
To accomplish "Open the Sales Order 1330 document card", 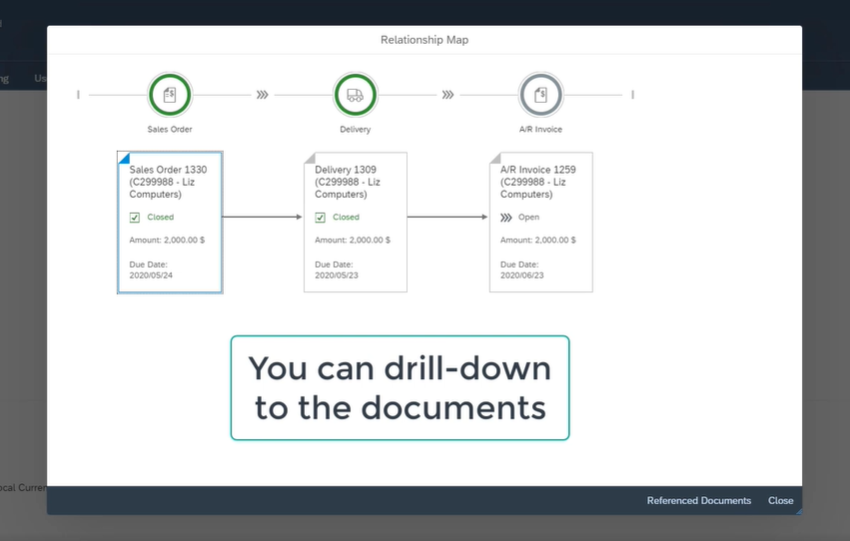I will coord(170,222).
